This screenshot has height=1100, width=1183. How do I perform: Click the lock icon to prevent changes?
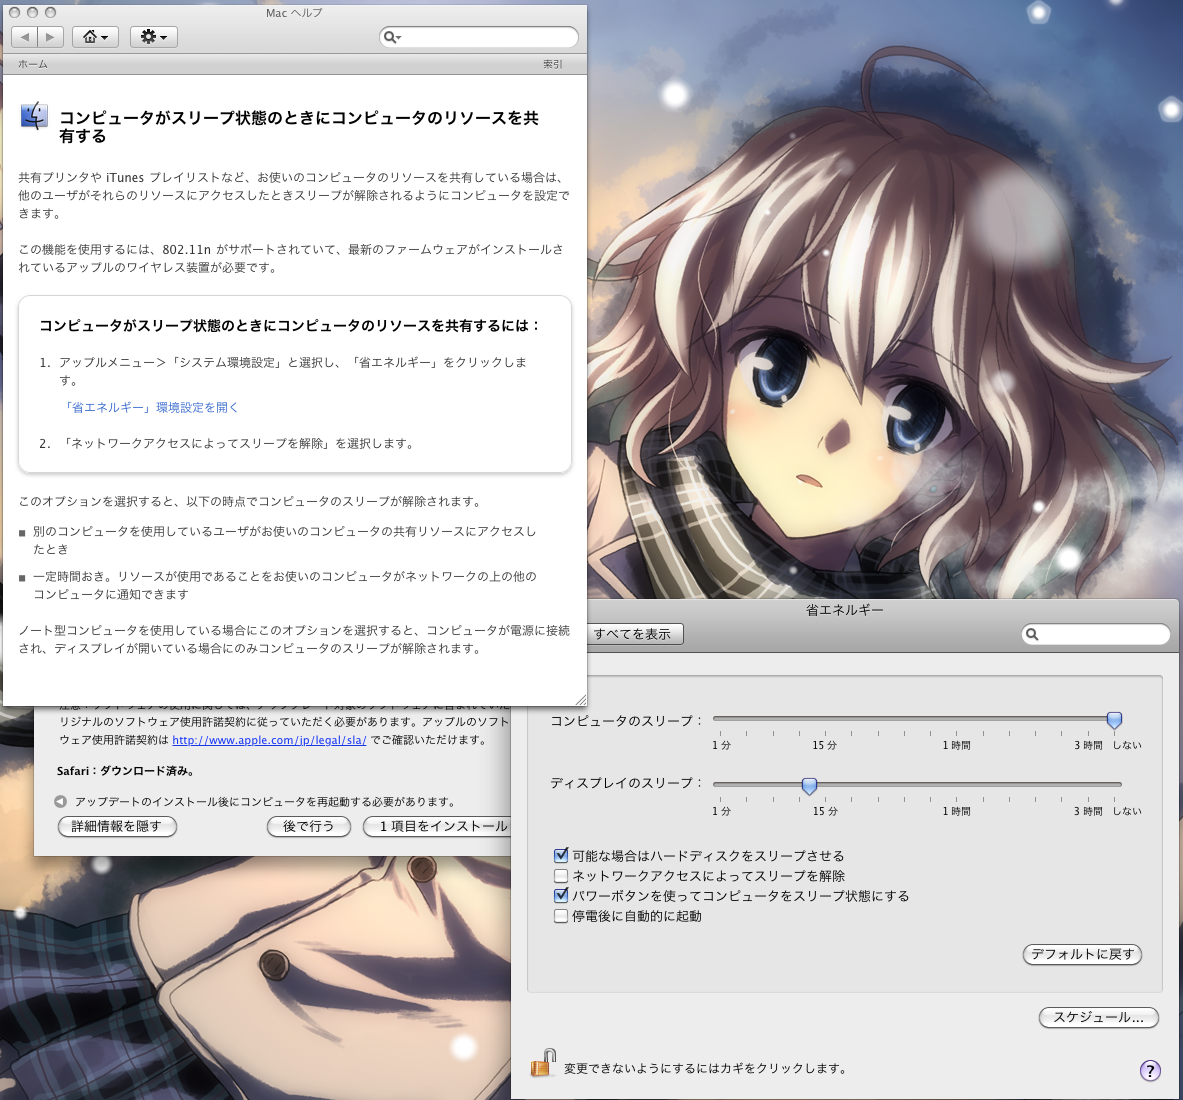point(542,1064)
